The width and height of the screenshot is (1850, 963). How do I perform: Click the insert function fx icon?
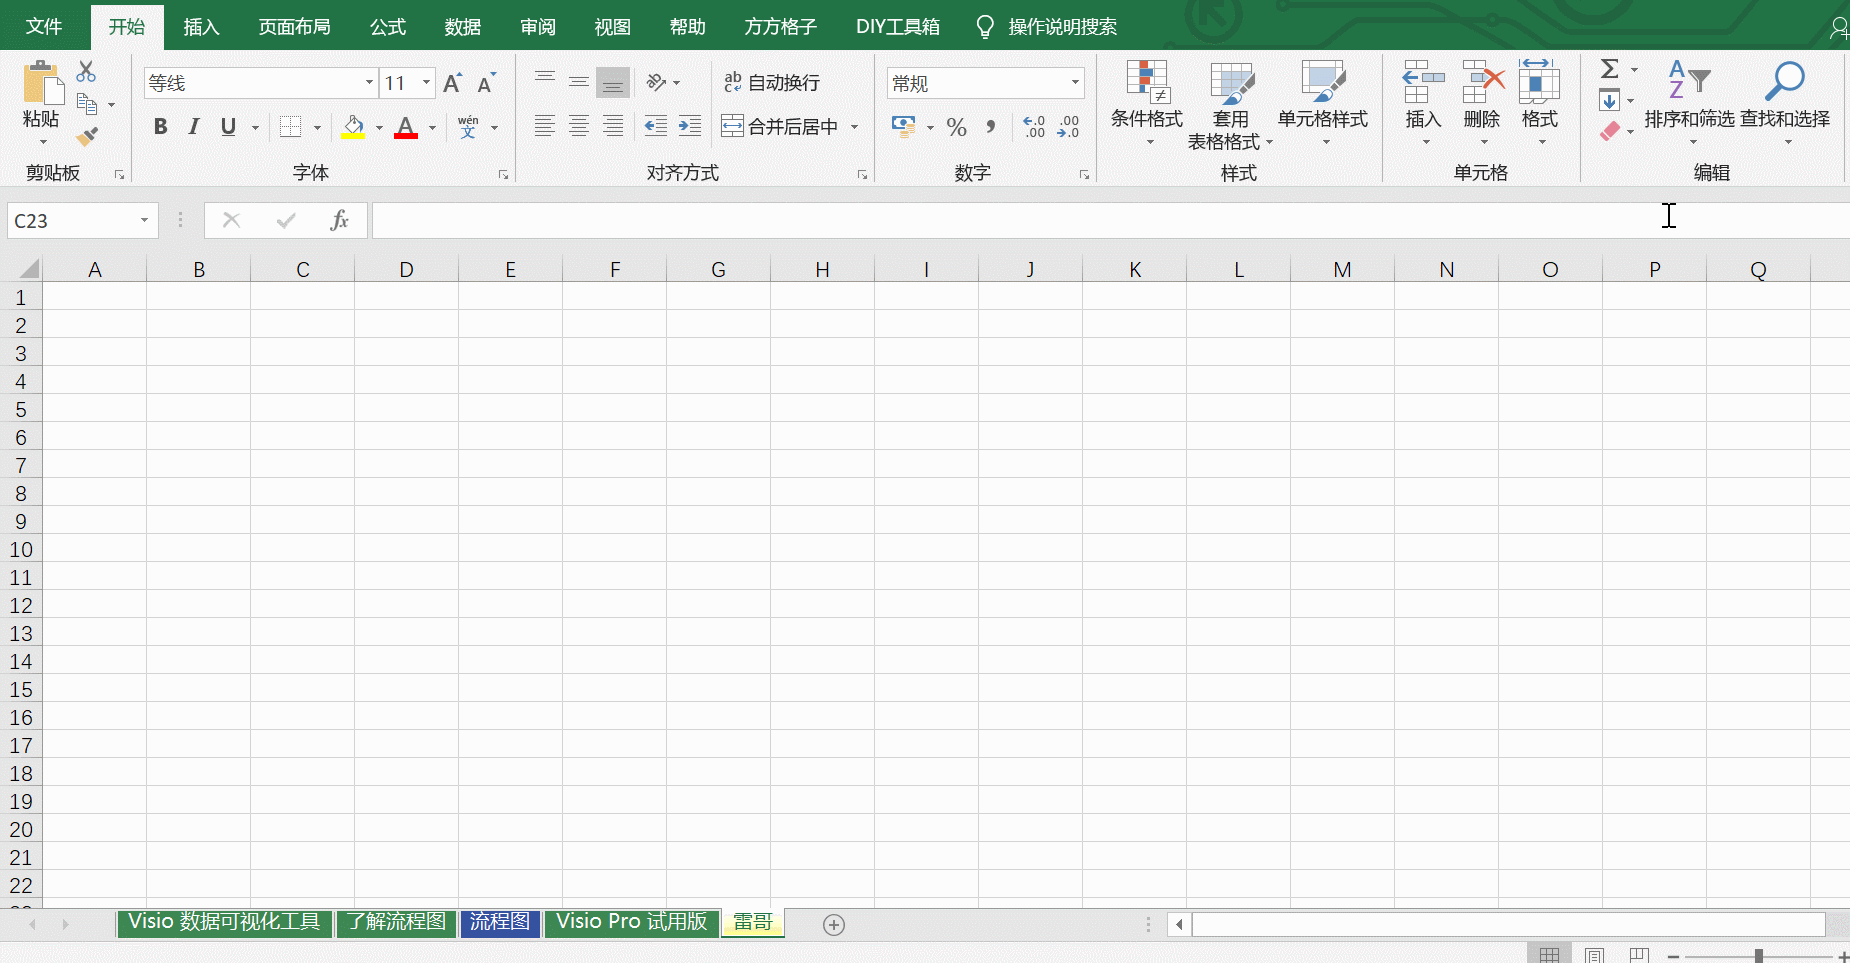[339, 220]
